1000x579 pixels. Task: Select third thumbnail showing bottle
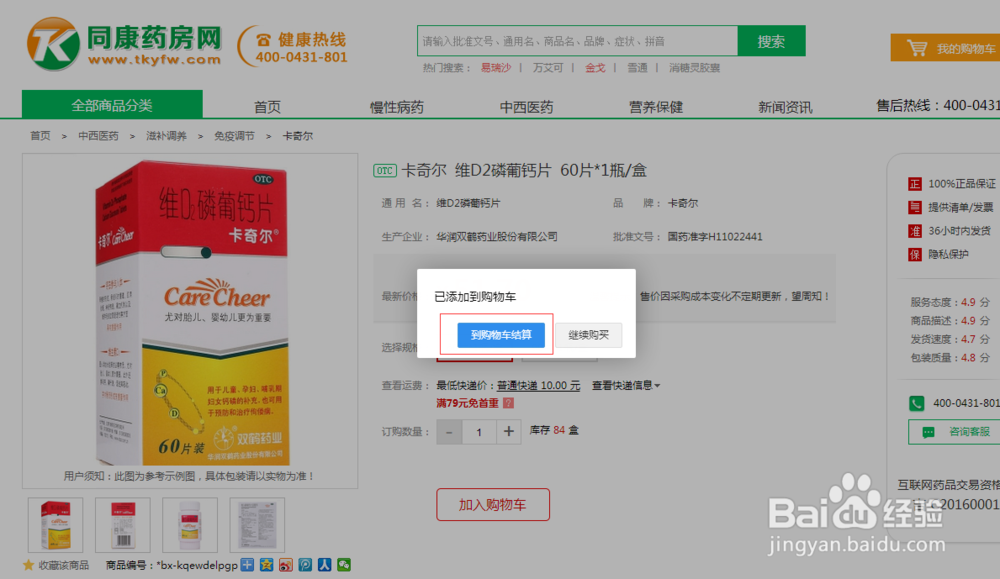tap(190, 525)
